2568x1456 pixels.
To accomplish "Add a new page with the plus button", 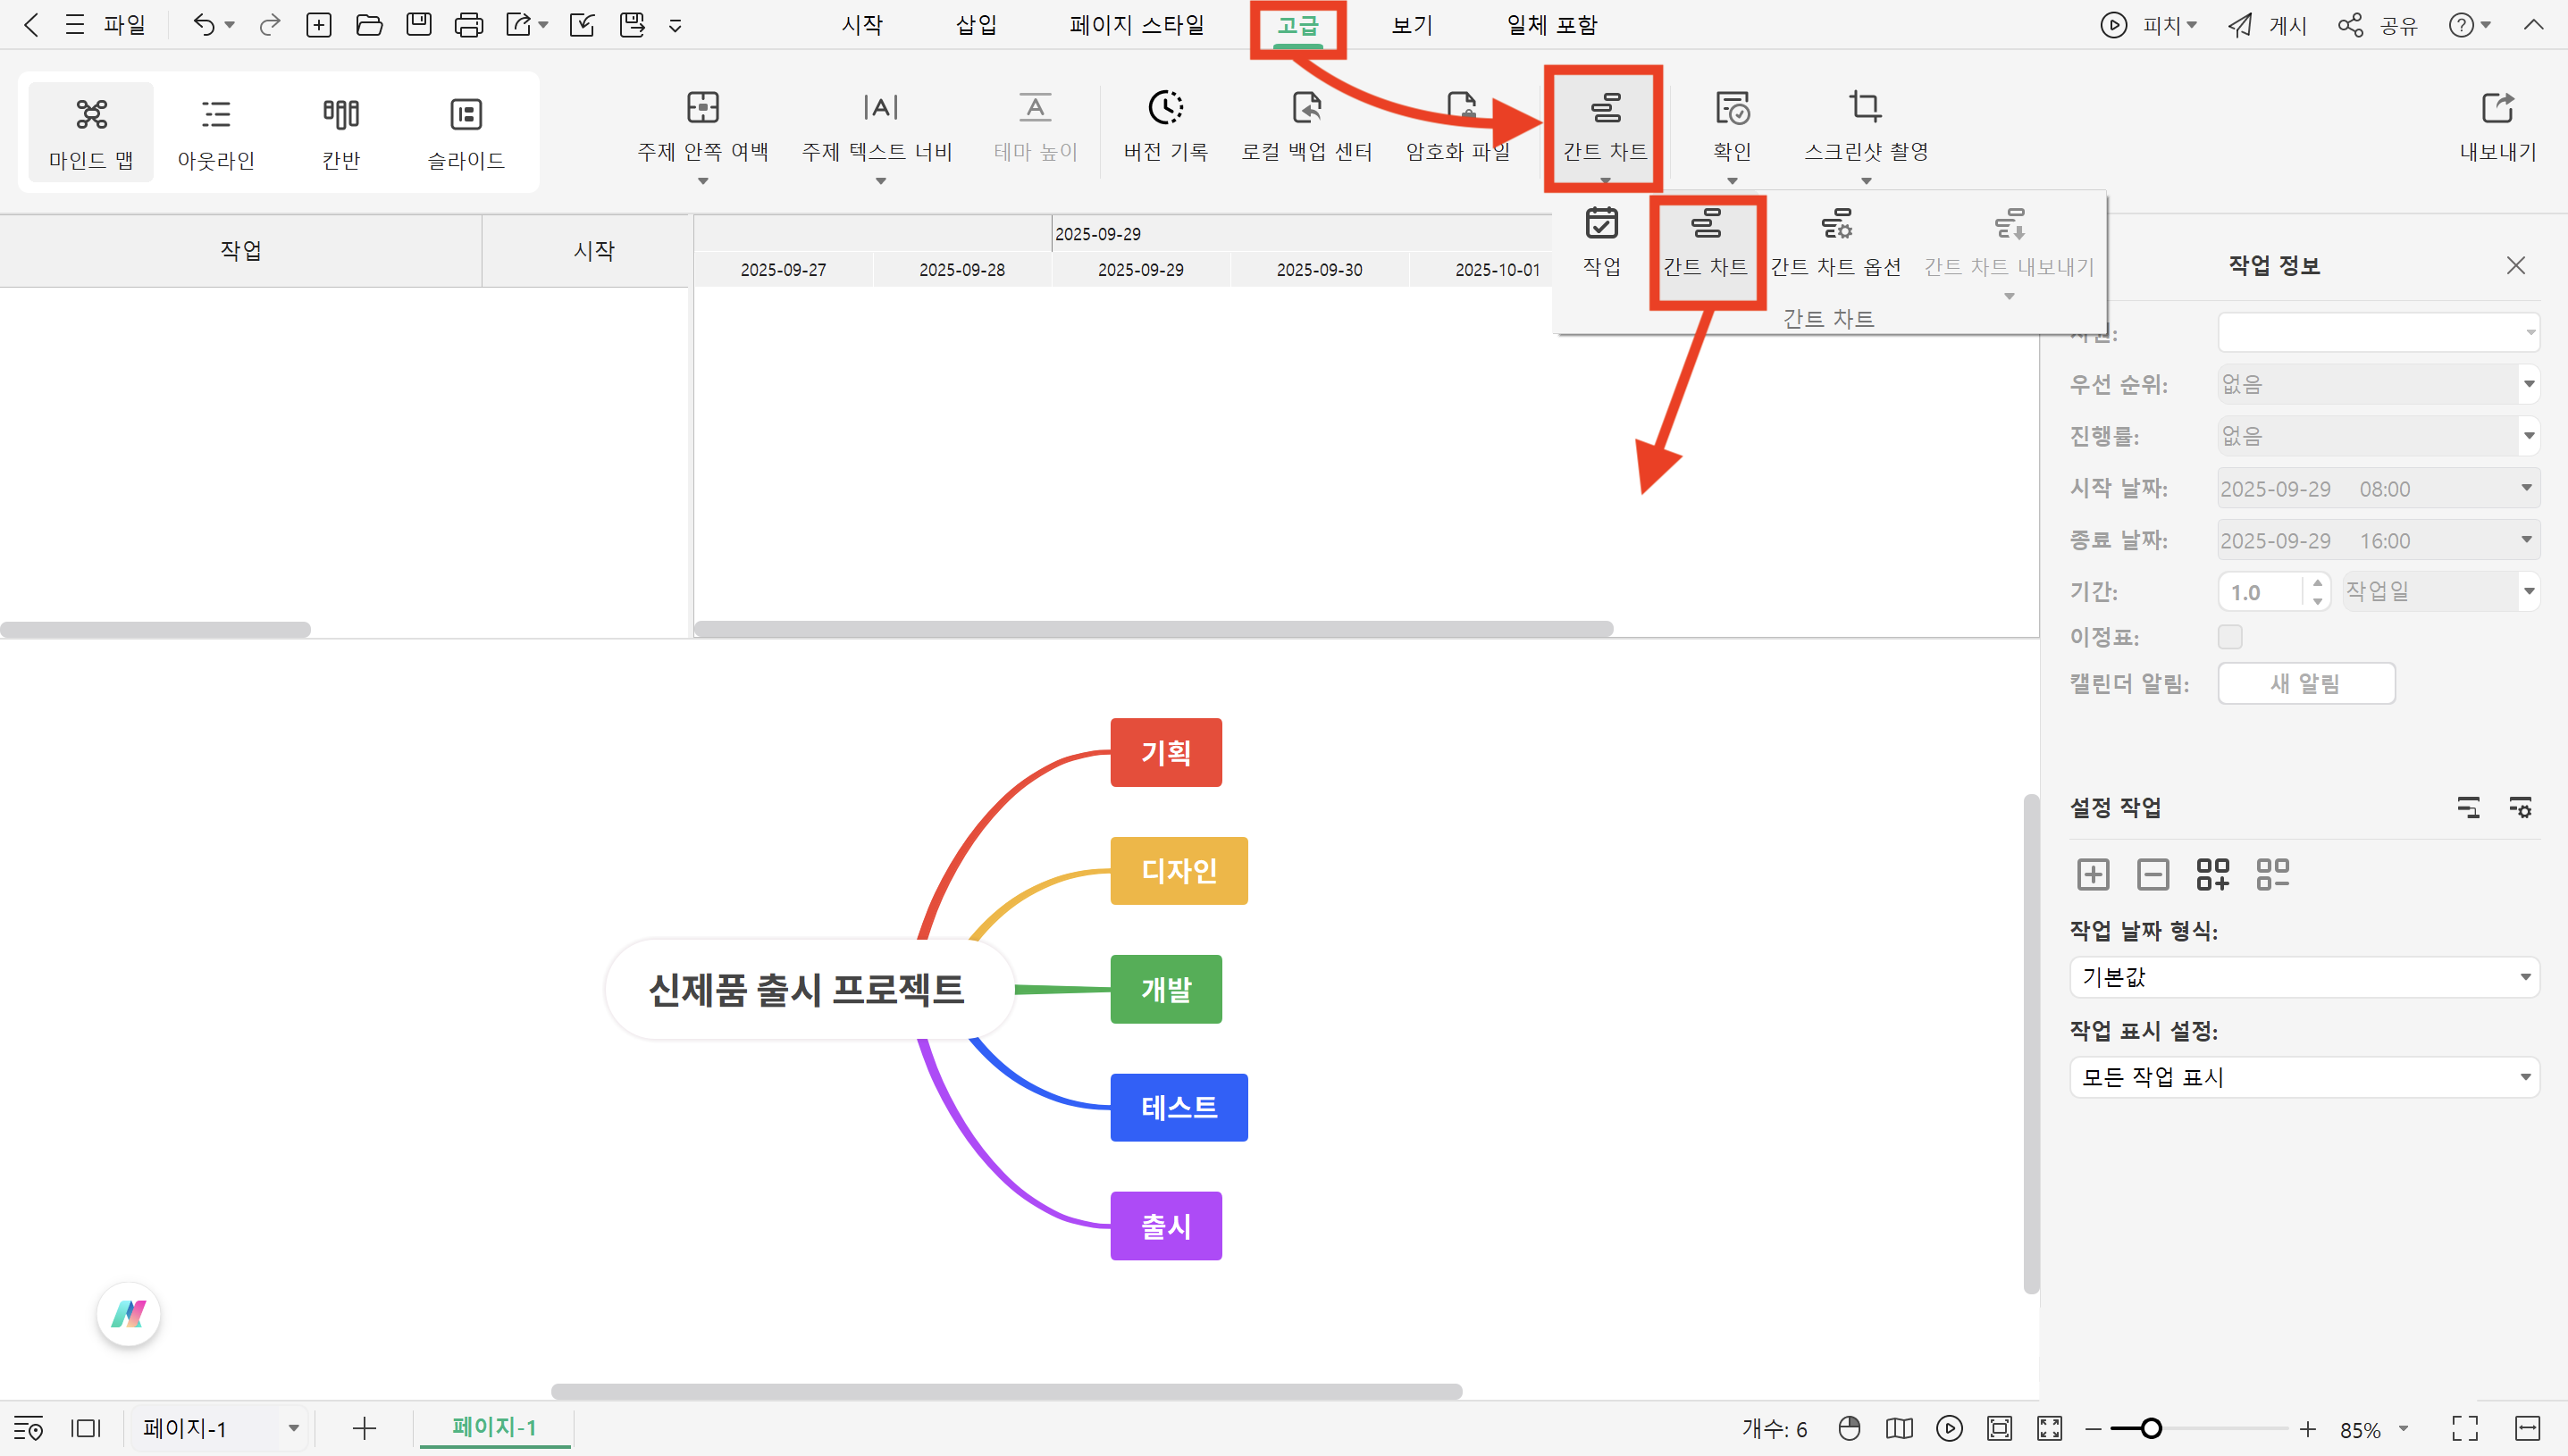I will pyautogui.click(x=364, y=1428).
